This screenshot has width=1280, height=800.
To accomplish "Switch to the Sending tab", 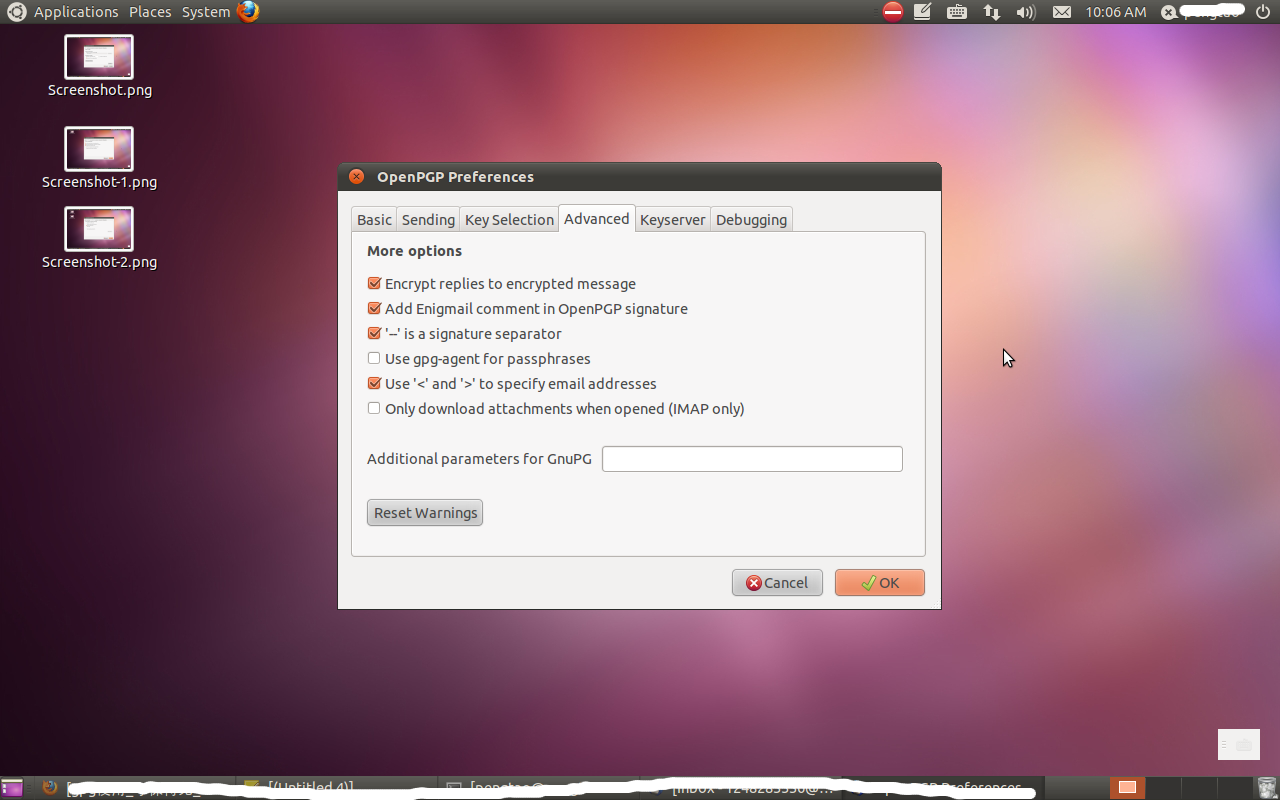I will 428,220.
